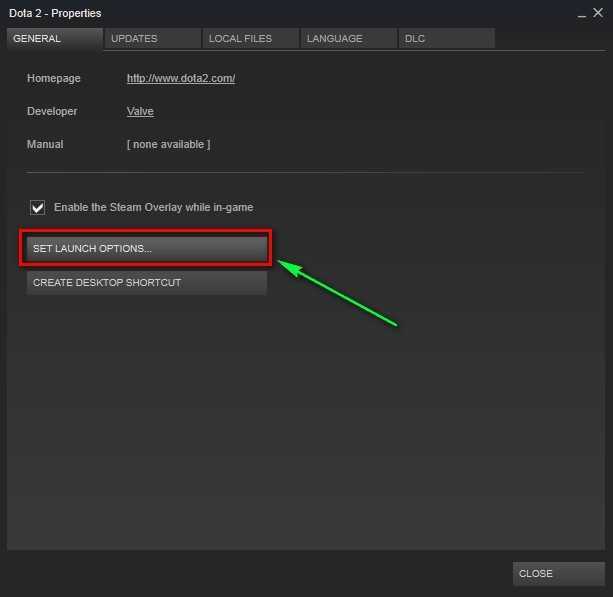Image resolution: width=613 pixels, height=597 pixels.
Task: Click Create Desktop Shortcut button
Action: click(147, 283)
